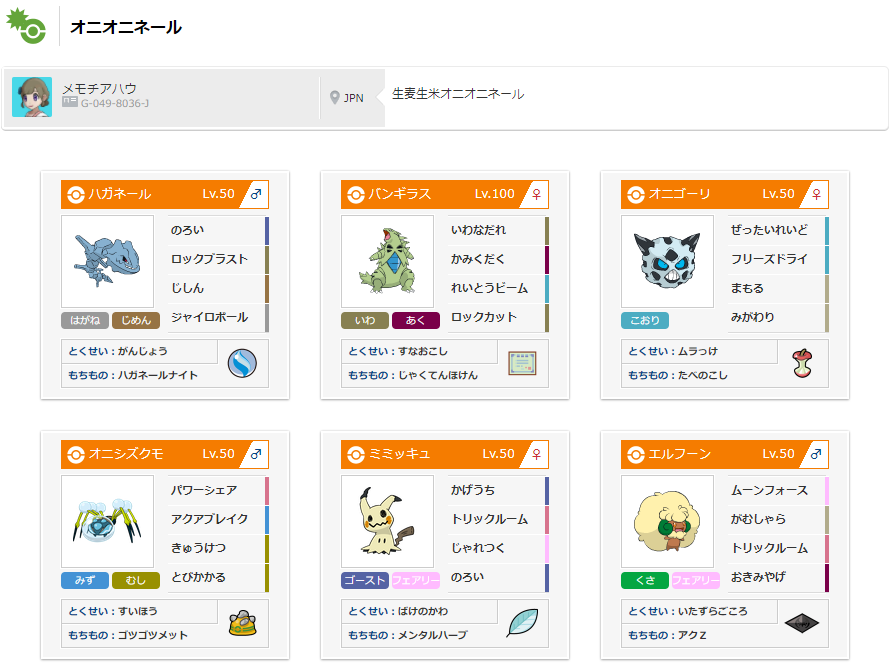
Task: Click the Glalie sprite image
Action: click(x=667, y=261)
